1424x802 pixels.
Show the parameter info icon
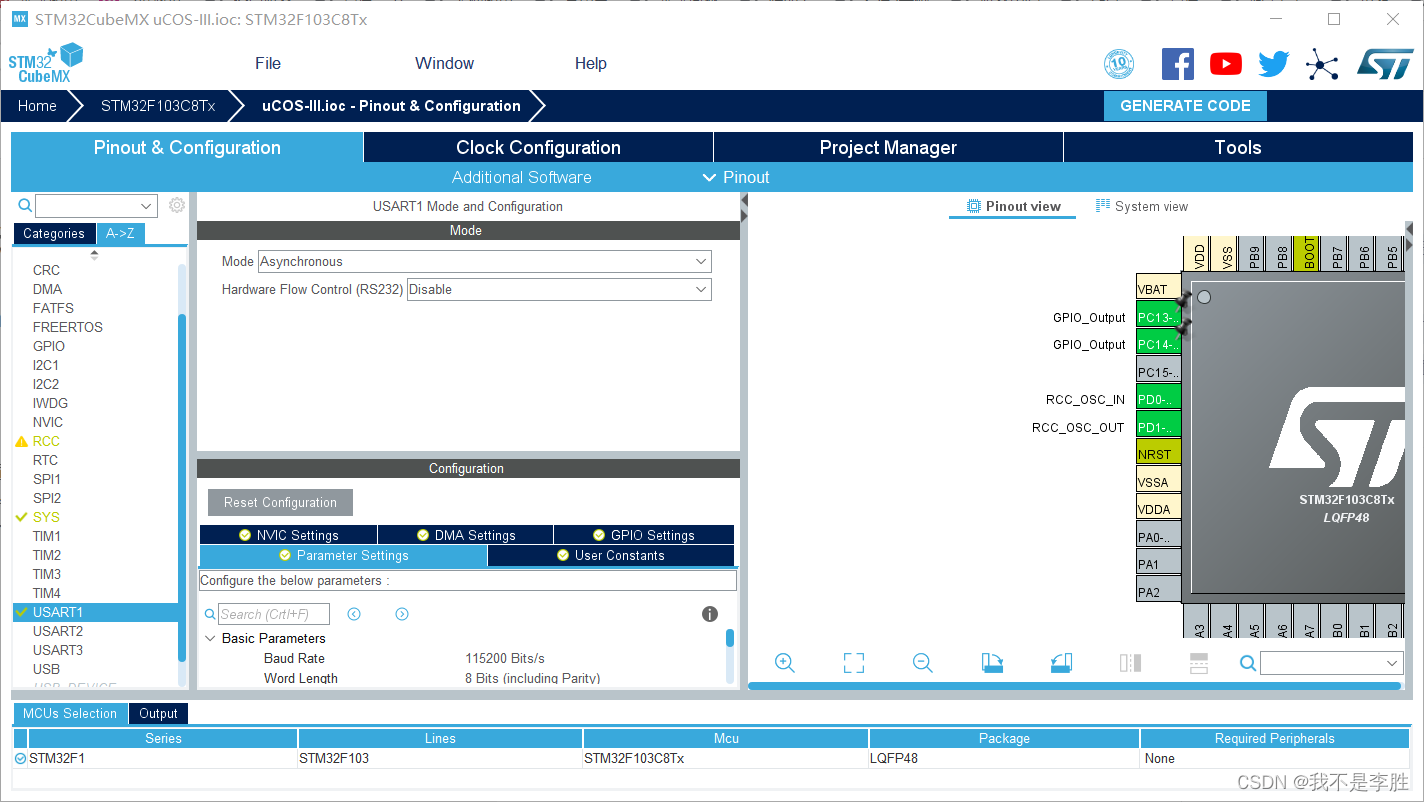(710, 614)
